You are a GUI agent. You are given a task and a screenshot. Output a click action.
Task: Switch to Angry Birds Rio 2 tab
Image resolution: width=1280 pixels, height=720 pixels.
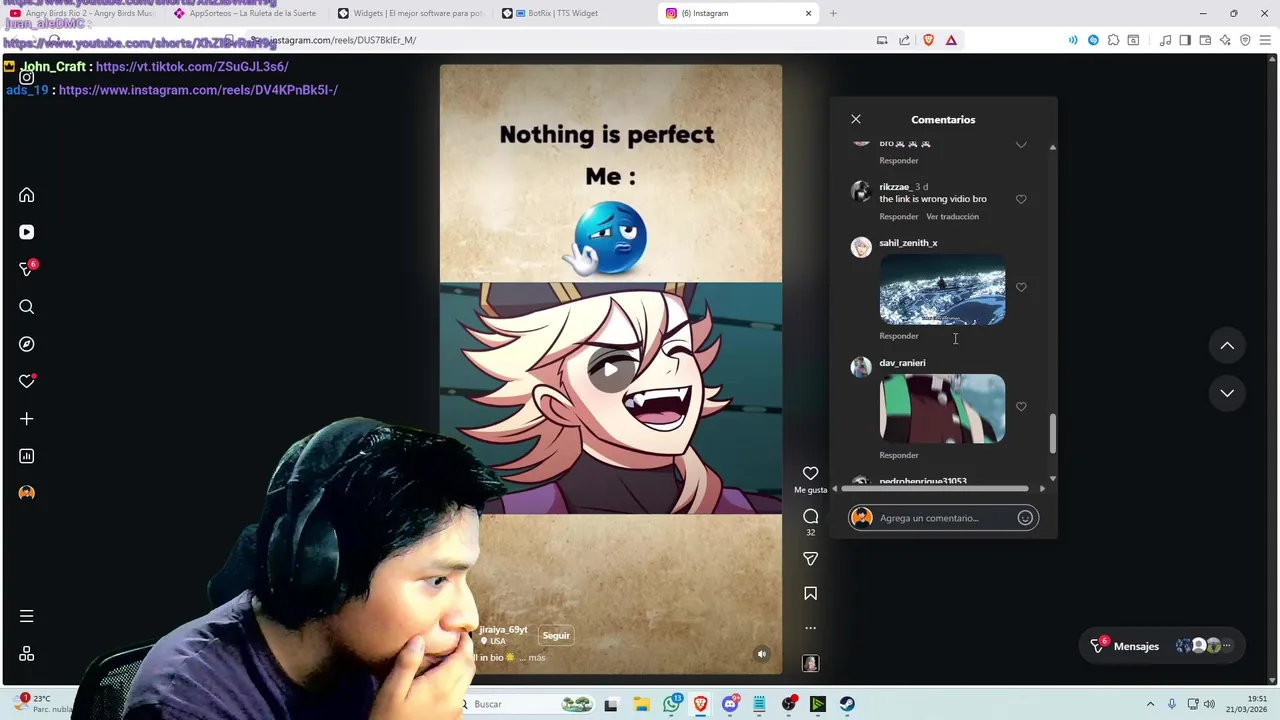tap(80, 13)
